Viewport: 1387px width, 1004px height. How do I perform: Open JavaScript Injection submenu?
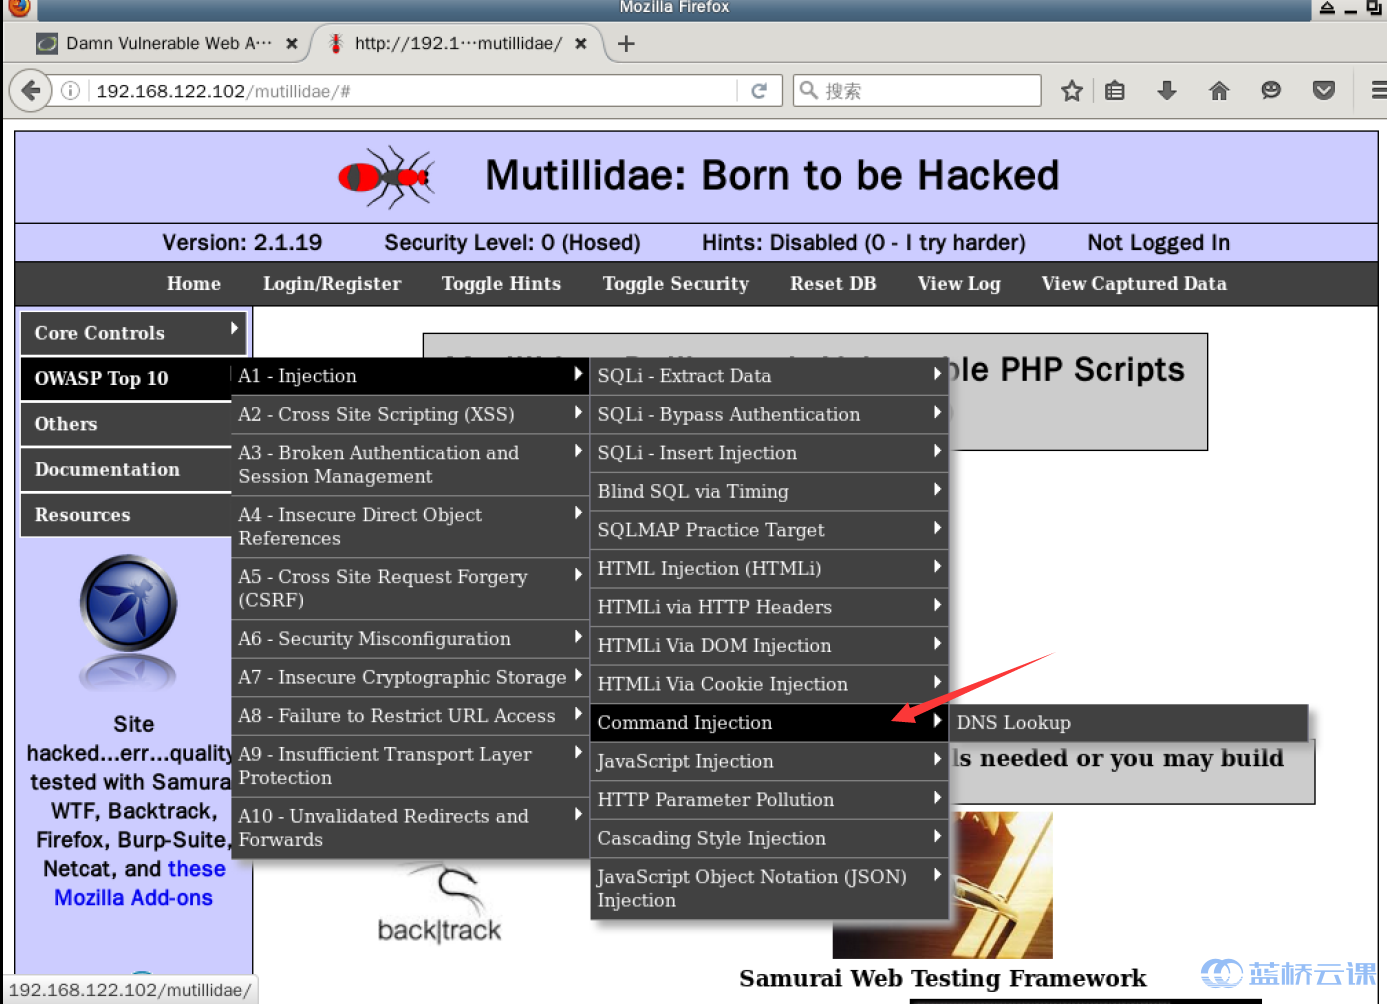click(769, 761)
